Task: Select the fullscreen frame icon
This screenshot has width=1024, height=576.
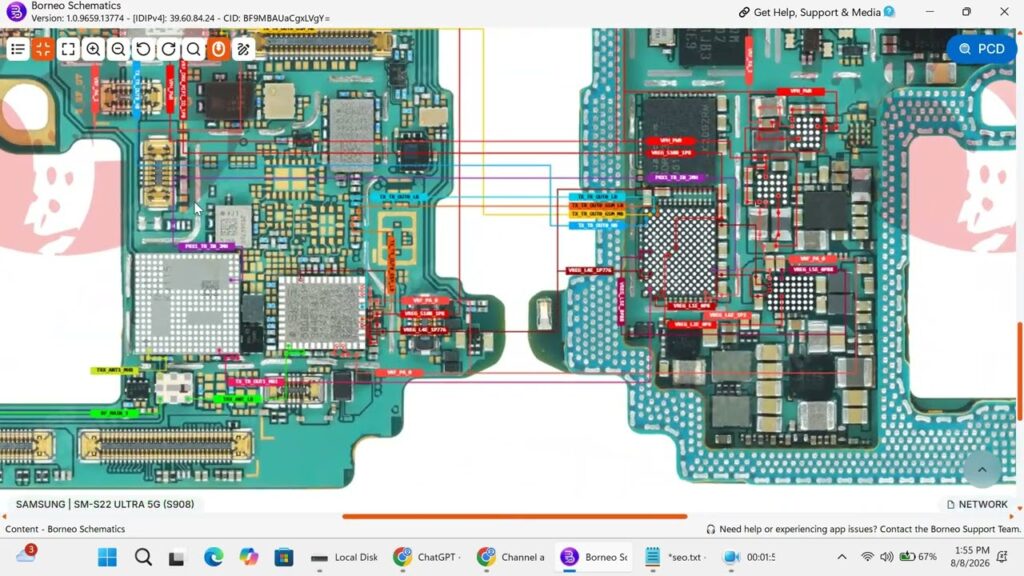Action: point(68,49)
